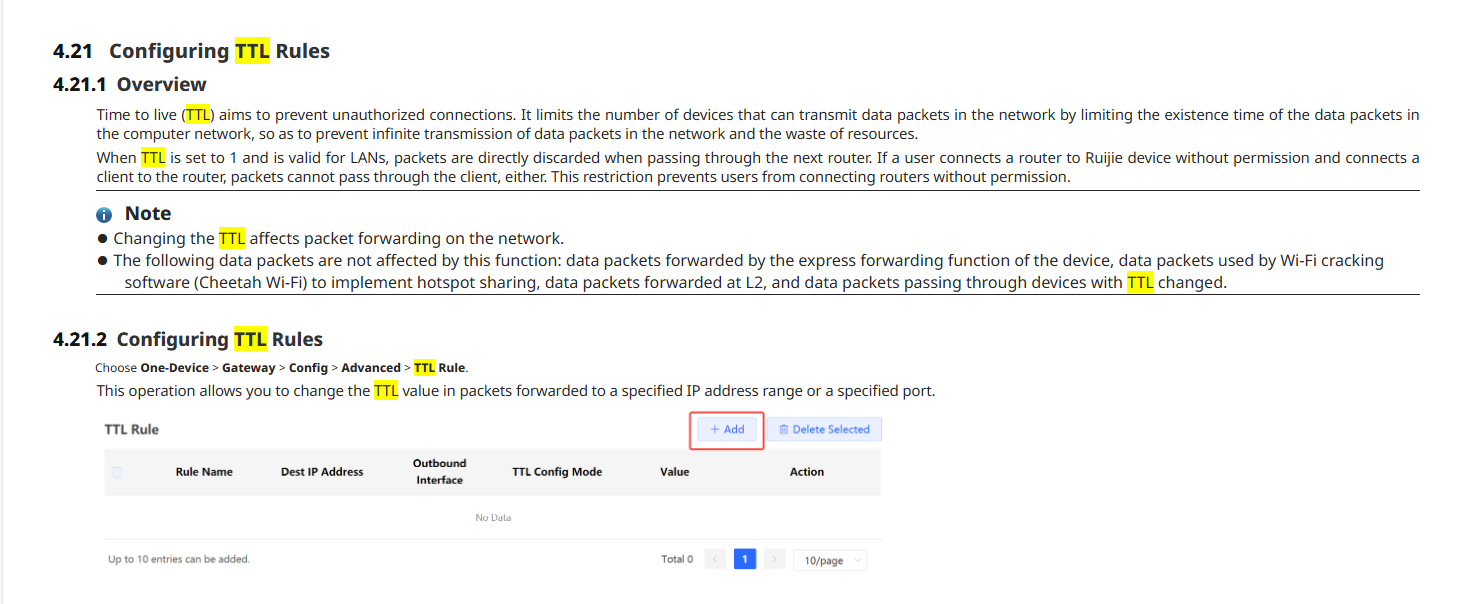Click the trash icon in Delete Selected
1468x604 pixels.
tap(784, 430)
